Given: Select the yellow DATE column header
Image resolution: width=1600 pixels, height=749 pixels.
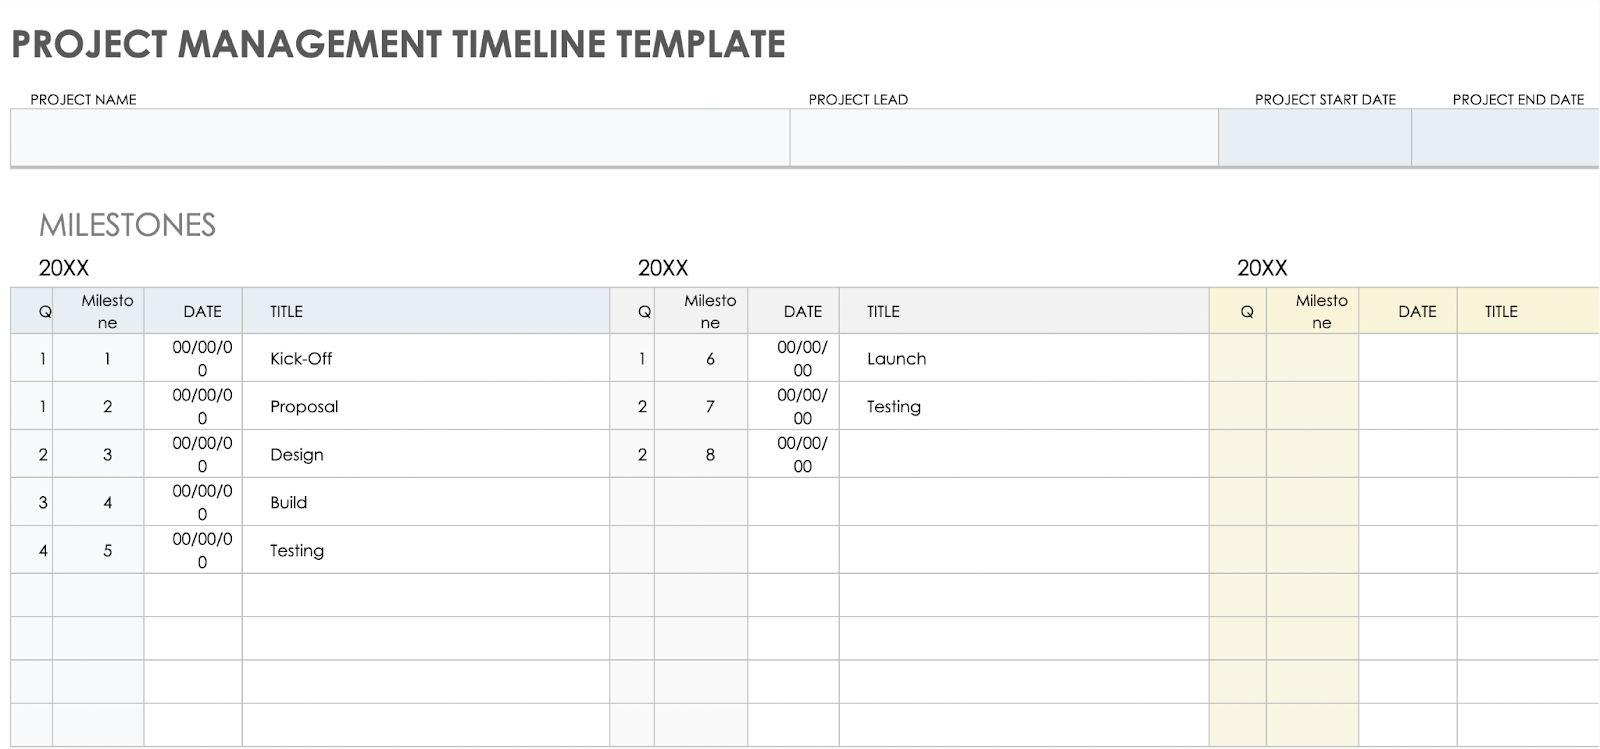Looking at the screenshot, I should [1416, 311].
